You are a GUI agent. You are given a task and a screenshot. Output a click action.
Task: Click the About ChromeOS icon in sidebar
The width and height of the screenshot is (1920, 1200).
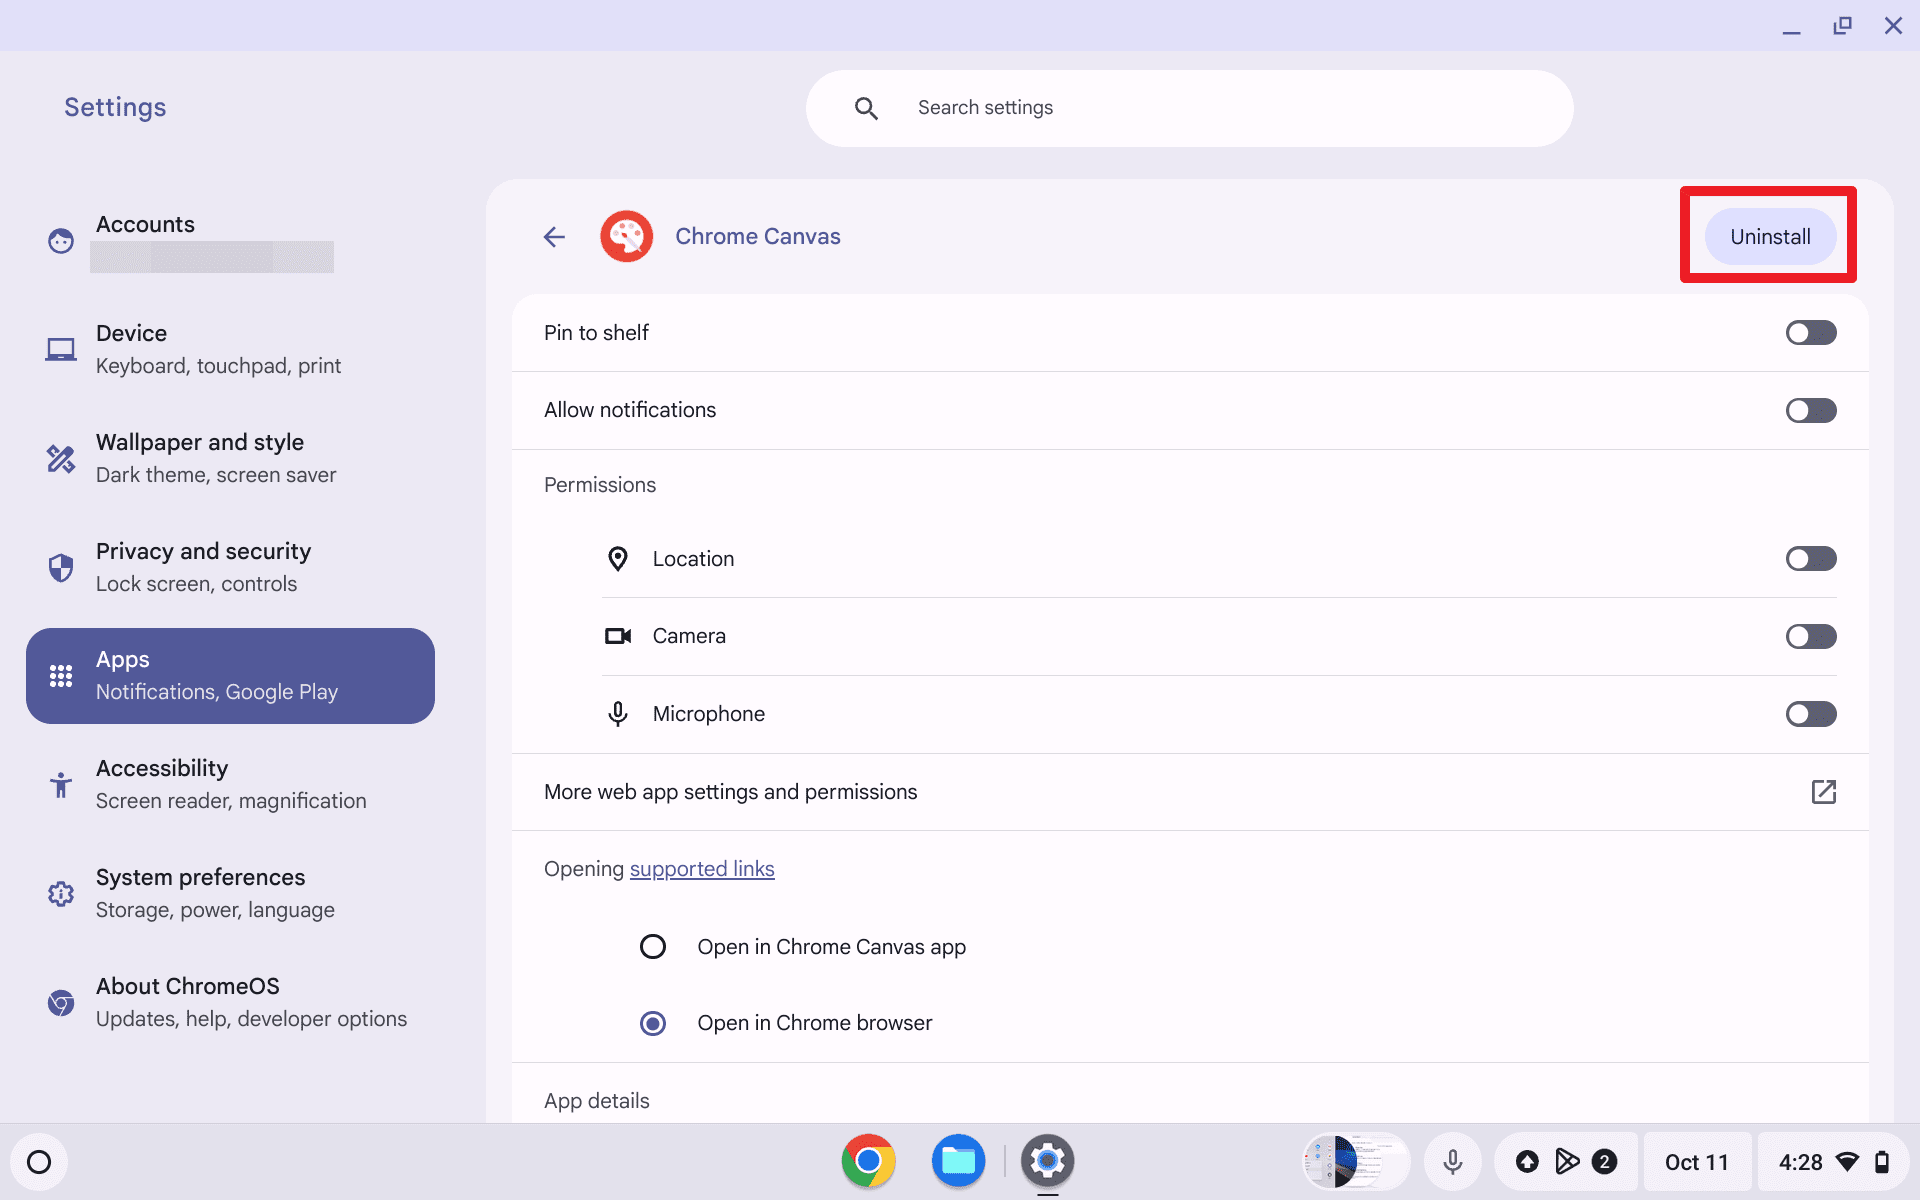click(59, 1001)
